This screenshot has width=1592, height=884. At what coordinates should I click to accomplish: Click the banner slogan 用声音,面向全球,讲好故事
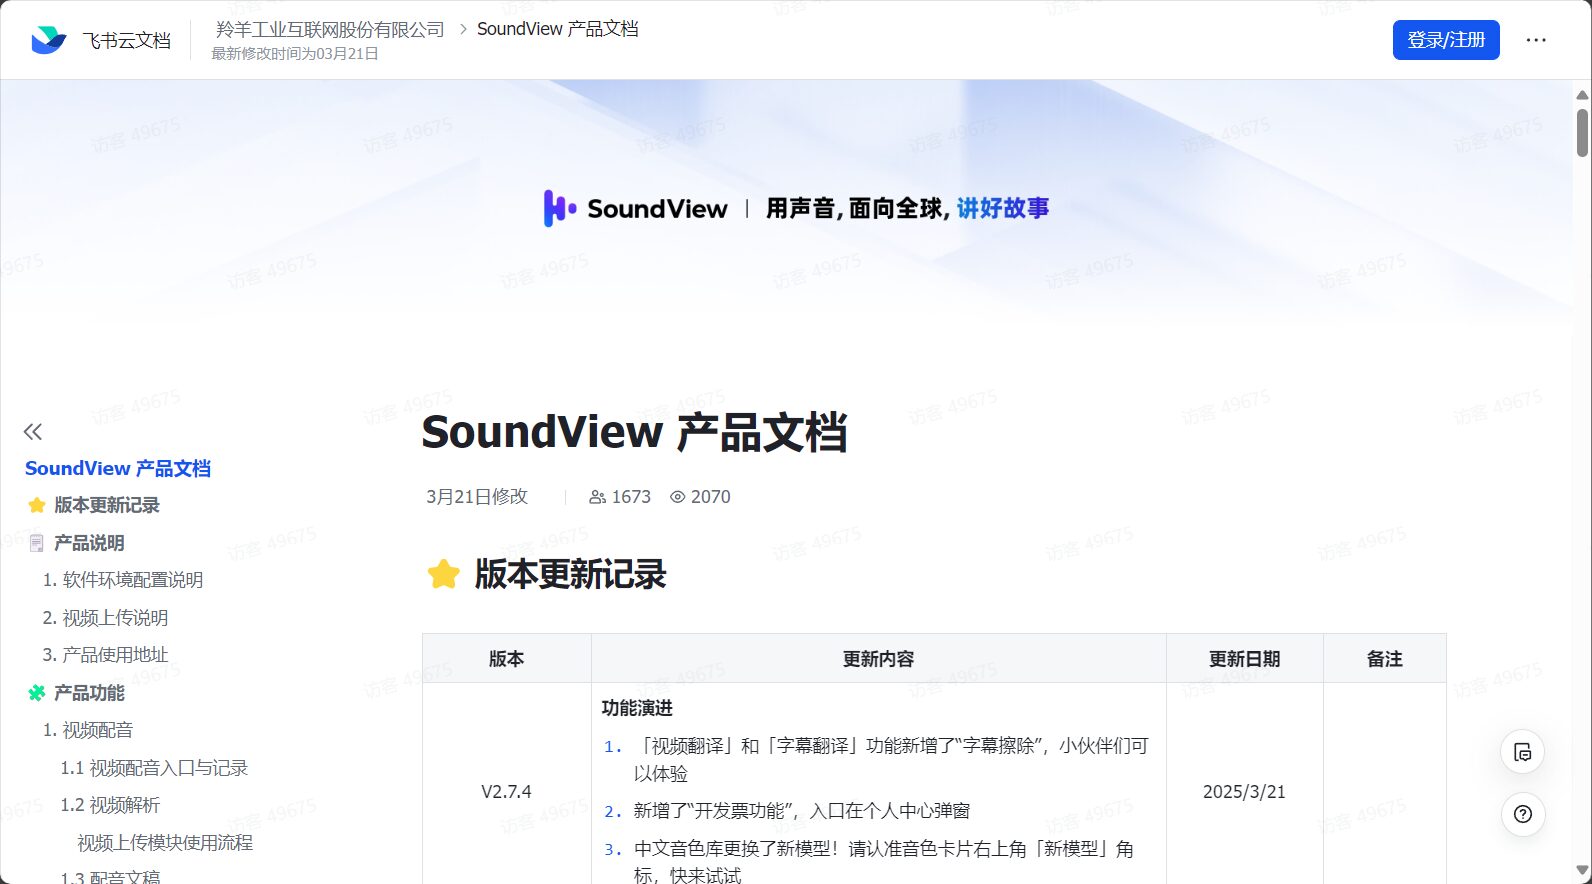tap(908, 208)
